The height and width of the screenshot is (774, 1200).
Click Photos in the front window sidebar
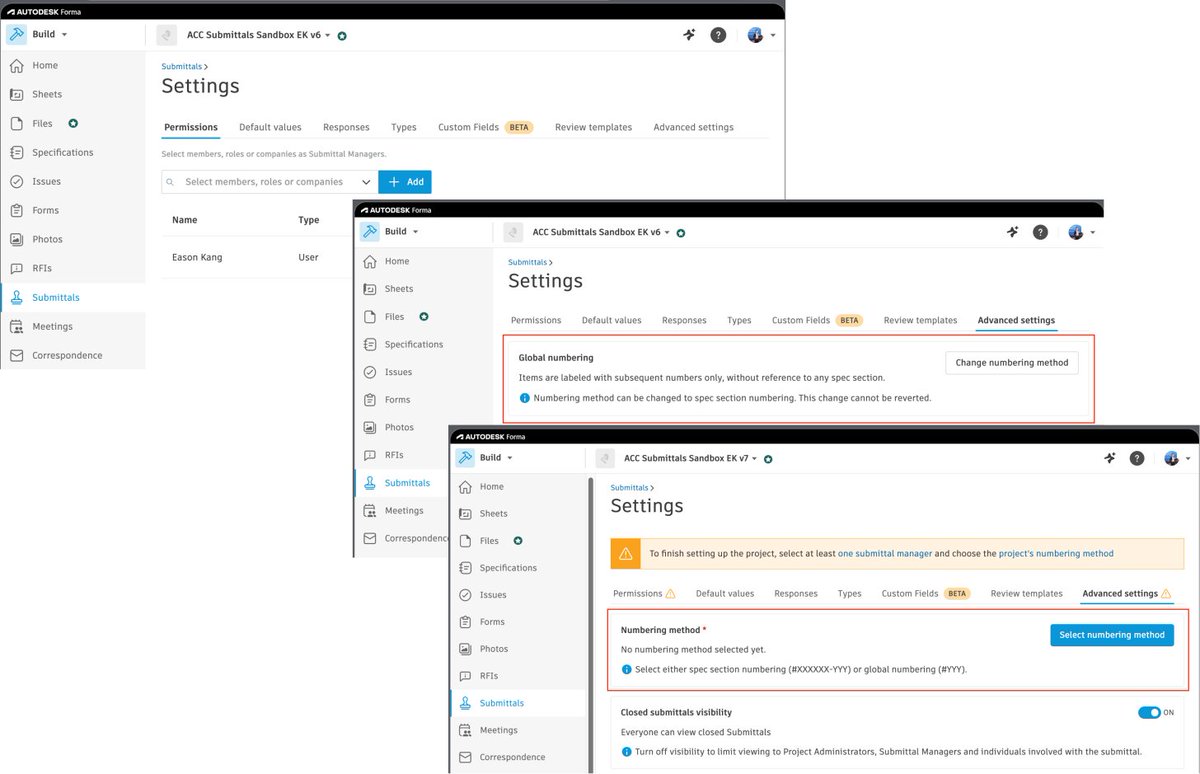pos(494,649)
